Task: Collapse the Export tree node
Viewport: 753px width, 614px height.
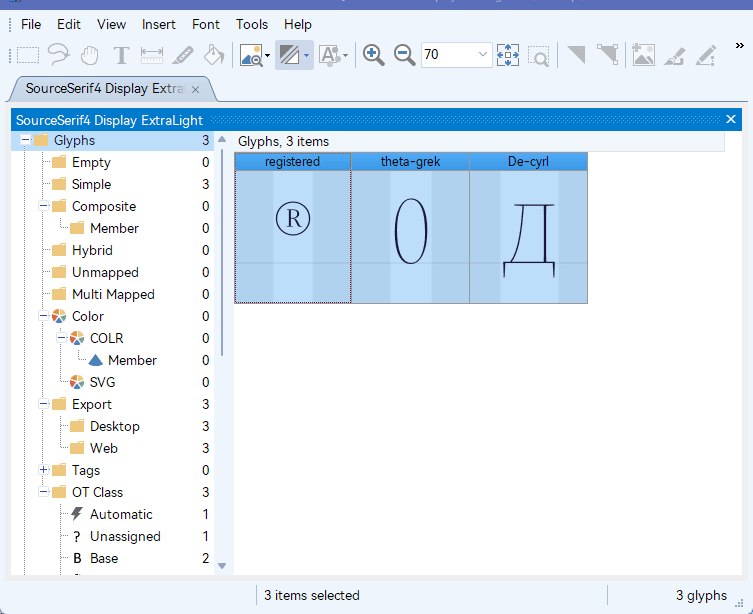Action: (x=43, y=404)
